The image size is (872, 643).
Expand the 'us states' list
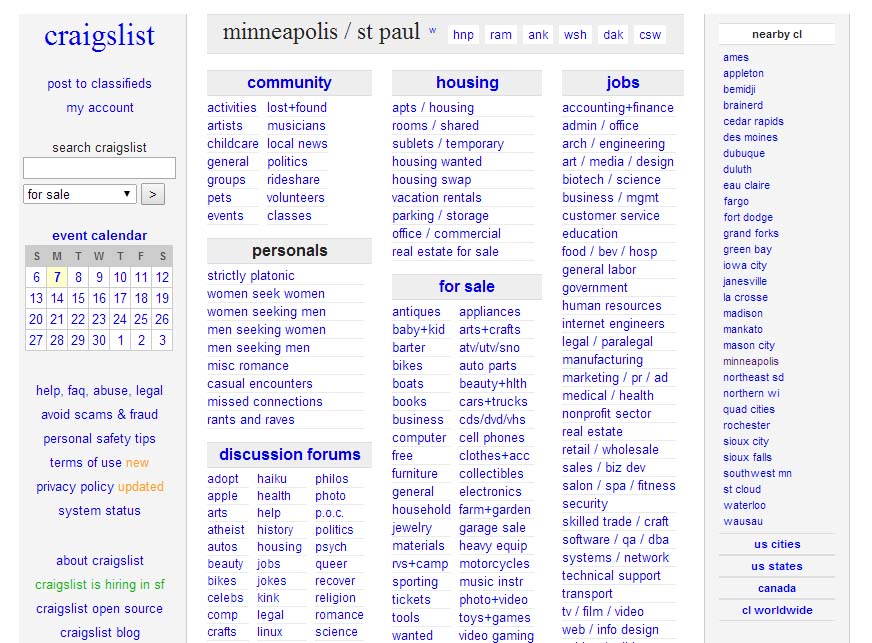tap(777, 566)
